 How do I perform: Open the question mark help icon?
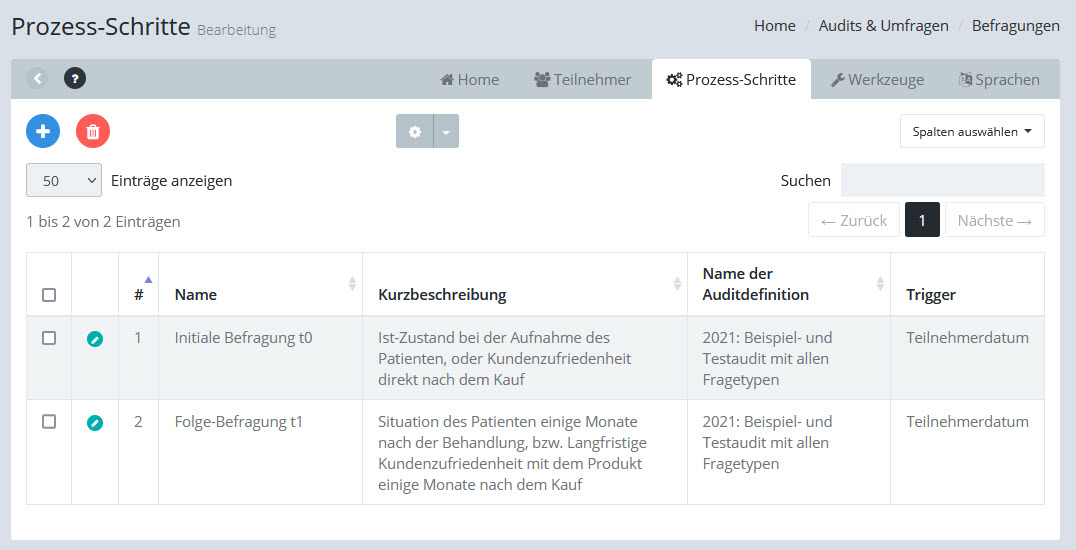75,78
